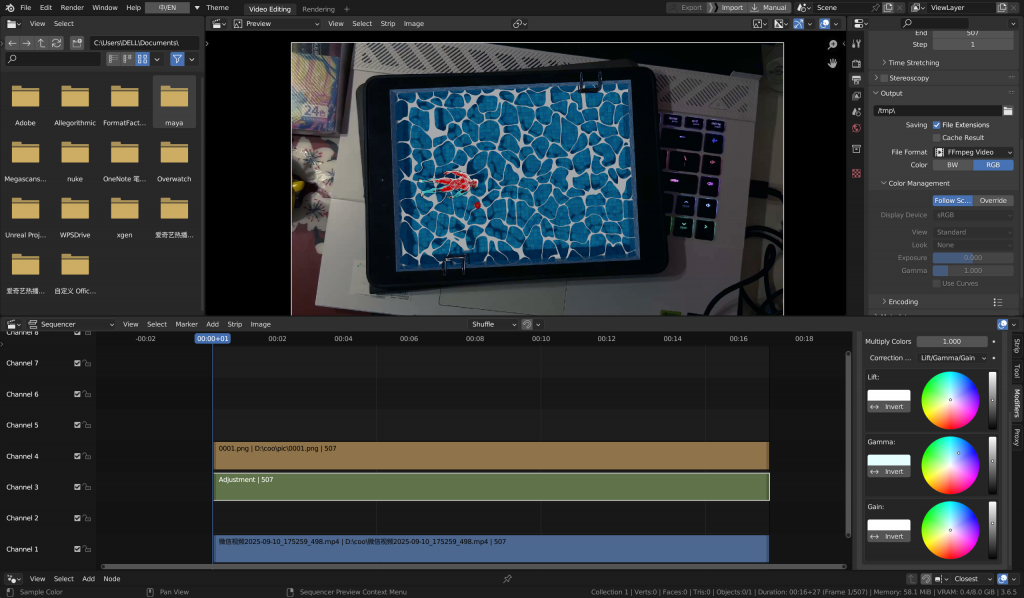Viewport: 1024px width, 598px height.
Task: Enable the Cache Result checkbox
Action: 937,138
